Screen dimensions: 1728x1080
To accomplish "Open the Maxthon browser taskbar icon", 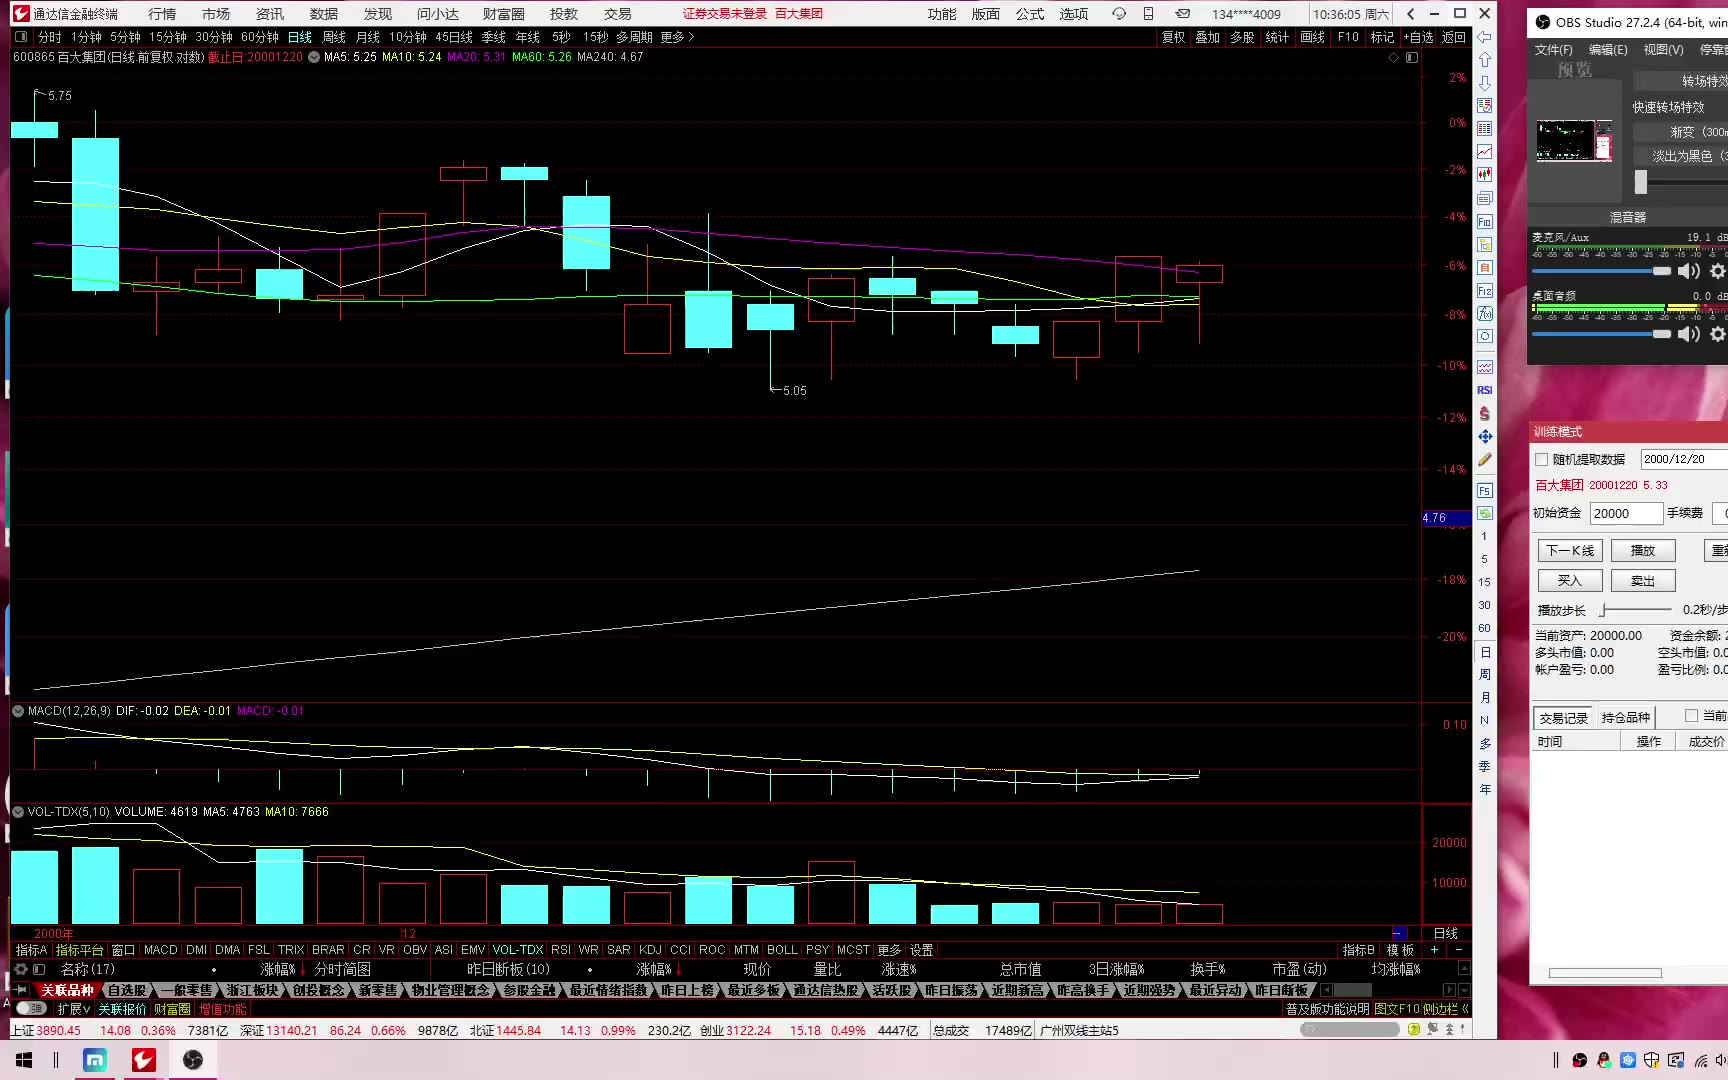I will click(95, 1060).
